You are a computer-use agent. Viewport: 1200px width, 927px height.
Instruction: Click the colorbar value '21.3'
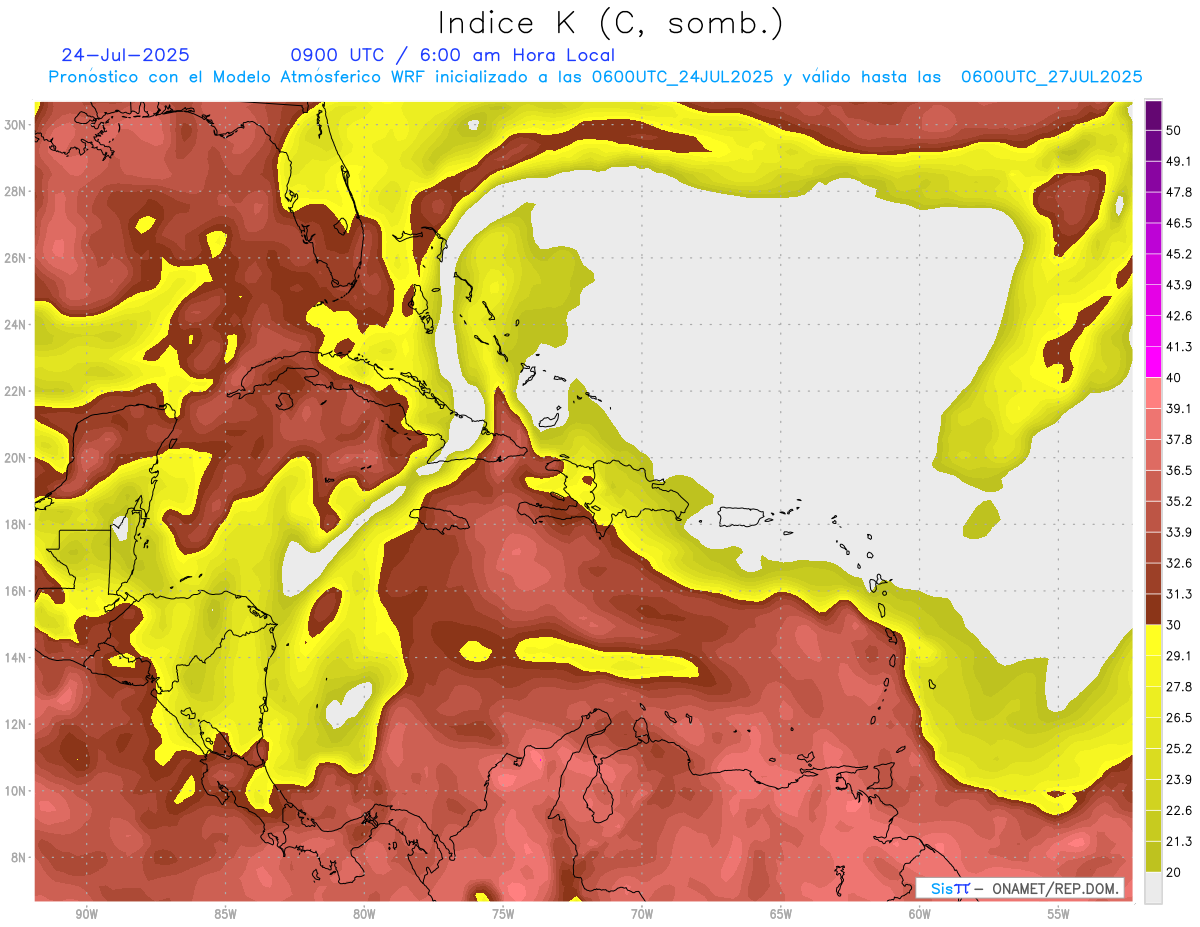click(x=1179, y=841)
